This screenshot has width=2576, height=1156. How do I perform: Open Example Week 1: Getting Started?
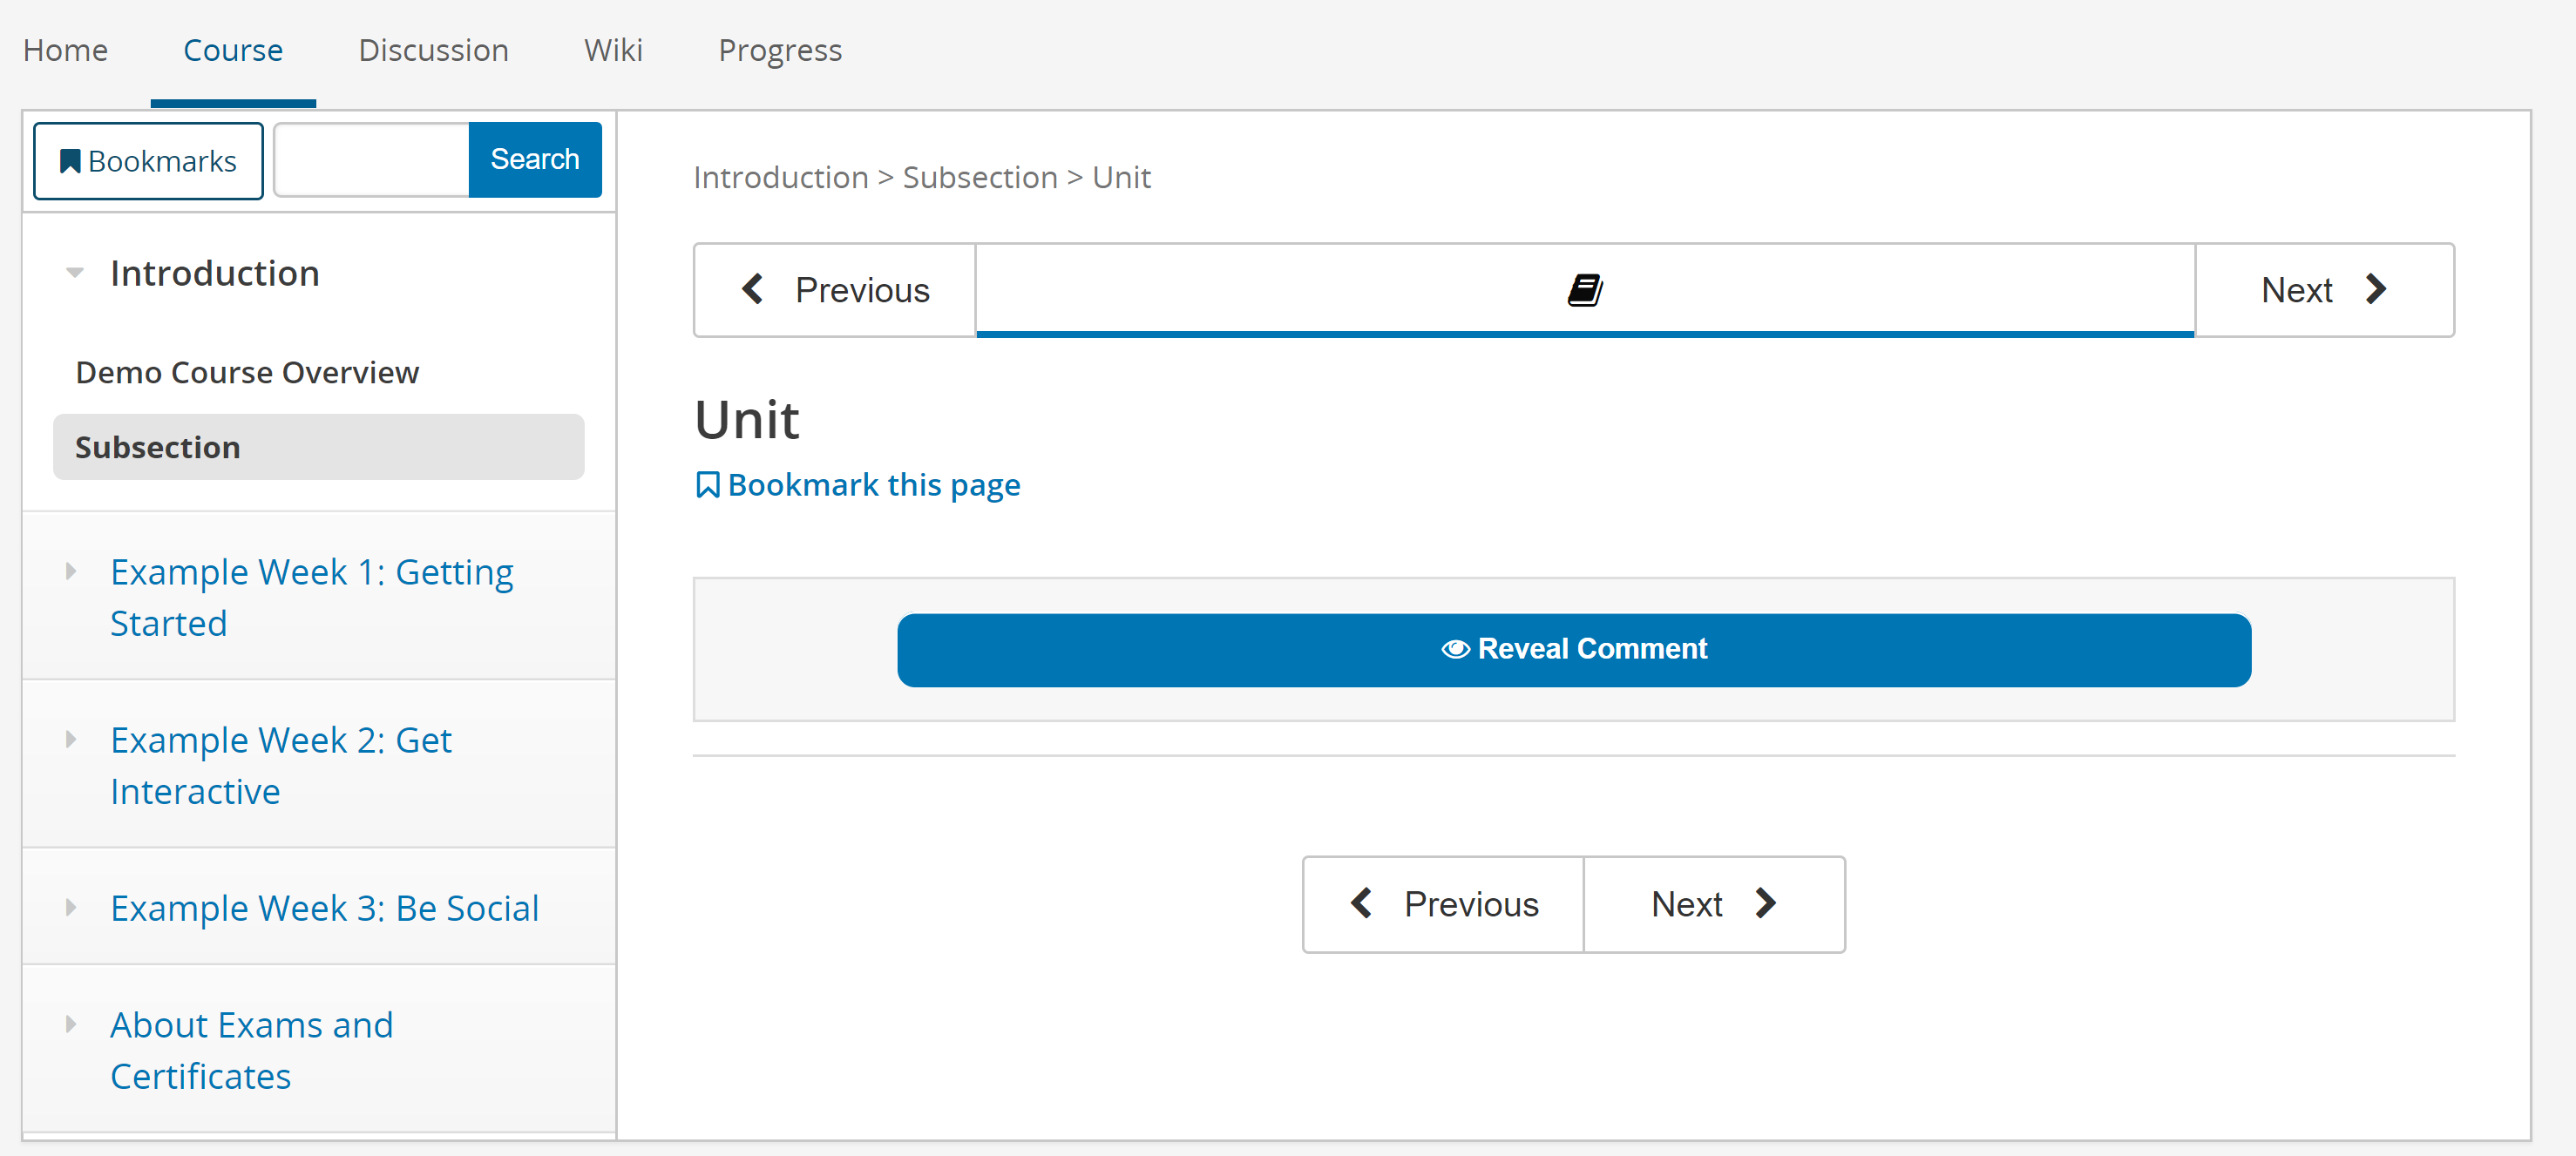click(x=311, y=597)
